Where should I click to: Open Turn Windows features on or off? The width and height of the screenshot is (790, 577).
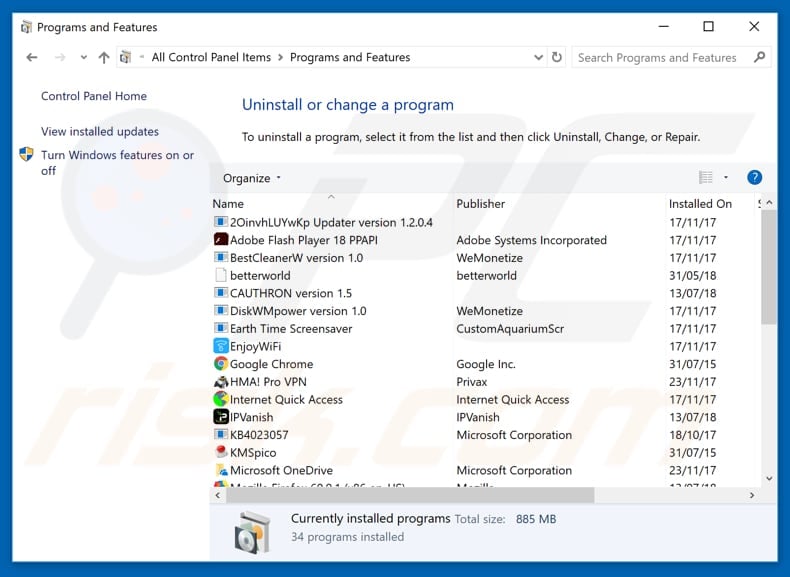click(117, 163)
